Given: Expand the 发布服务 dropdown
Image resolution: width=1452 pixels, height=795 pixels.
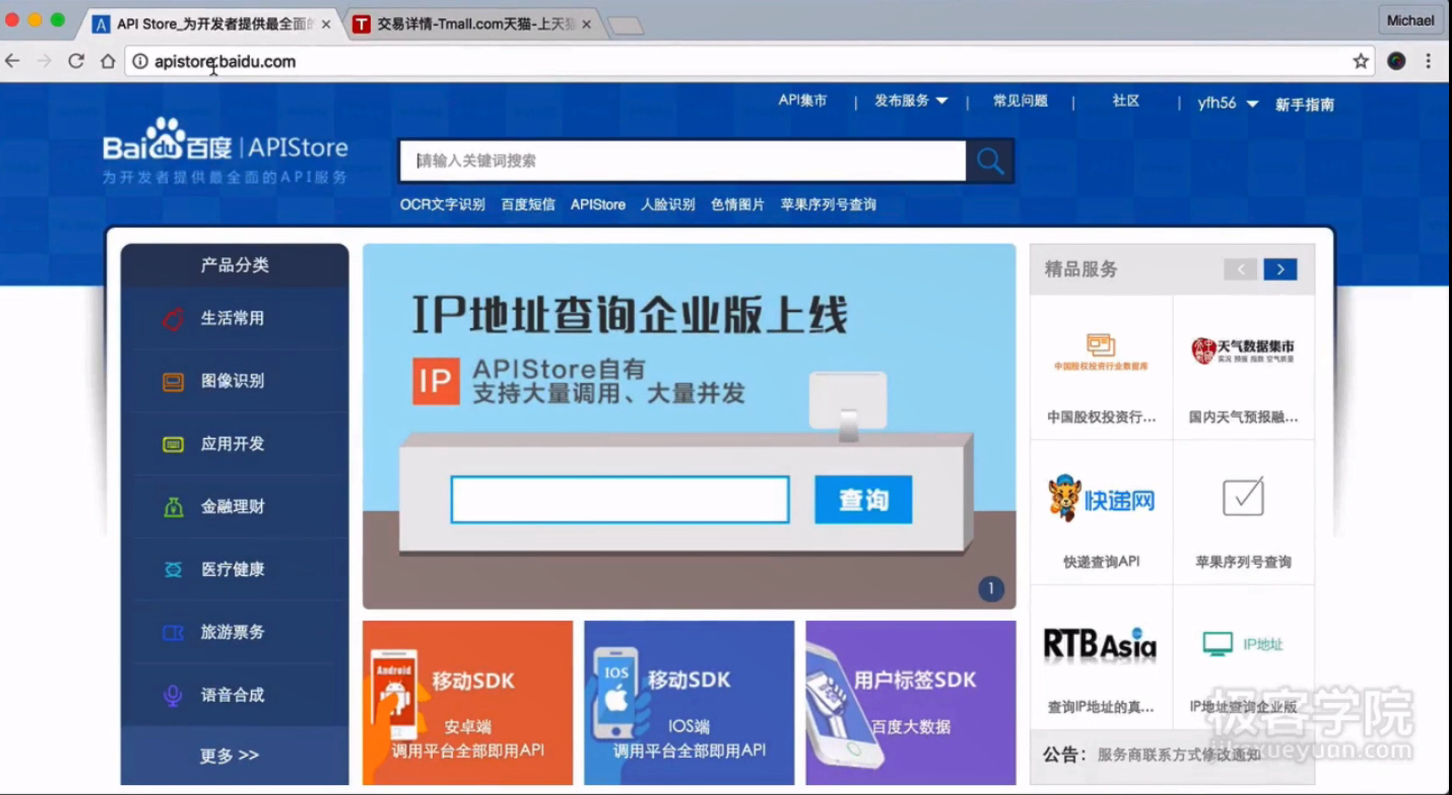Looking at the screenshot, I should coord(911,101).
